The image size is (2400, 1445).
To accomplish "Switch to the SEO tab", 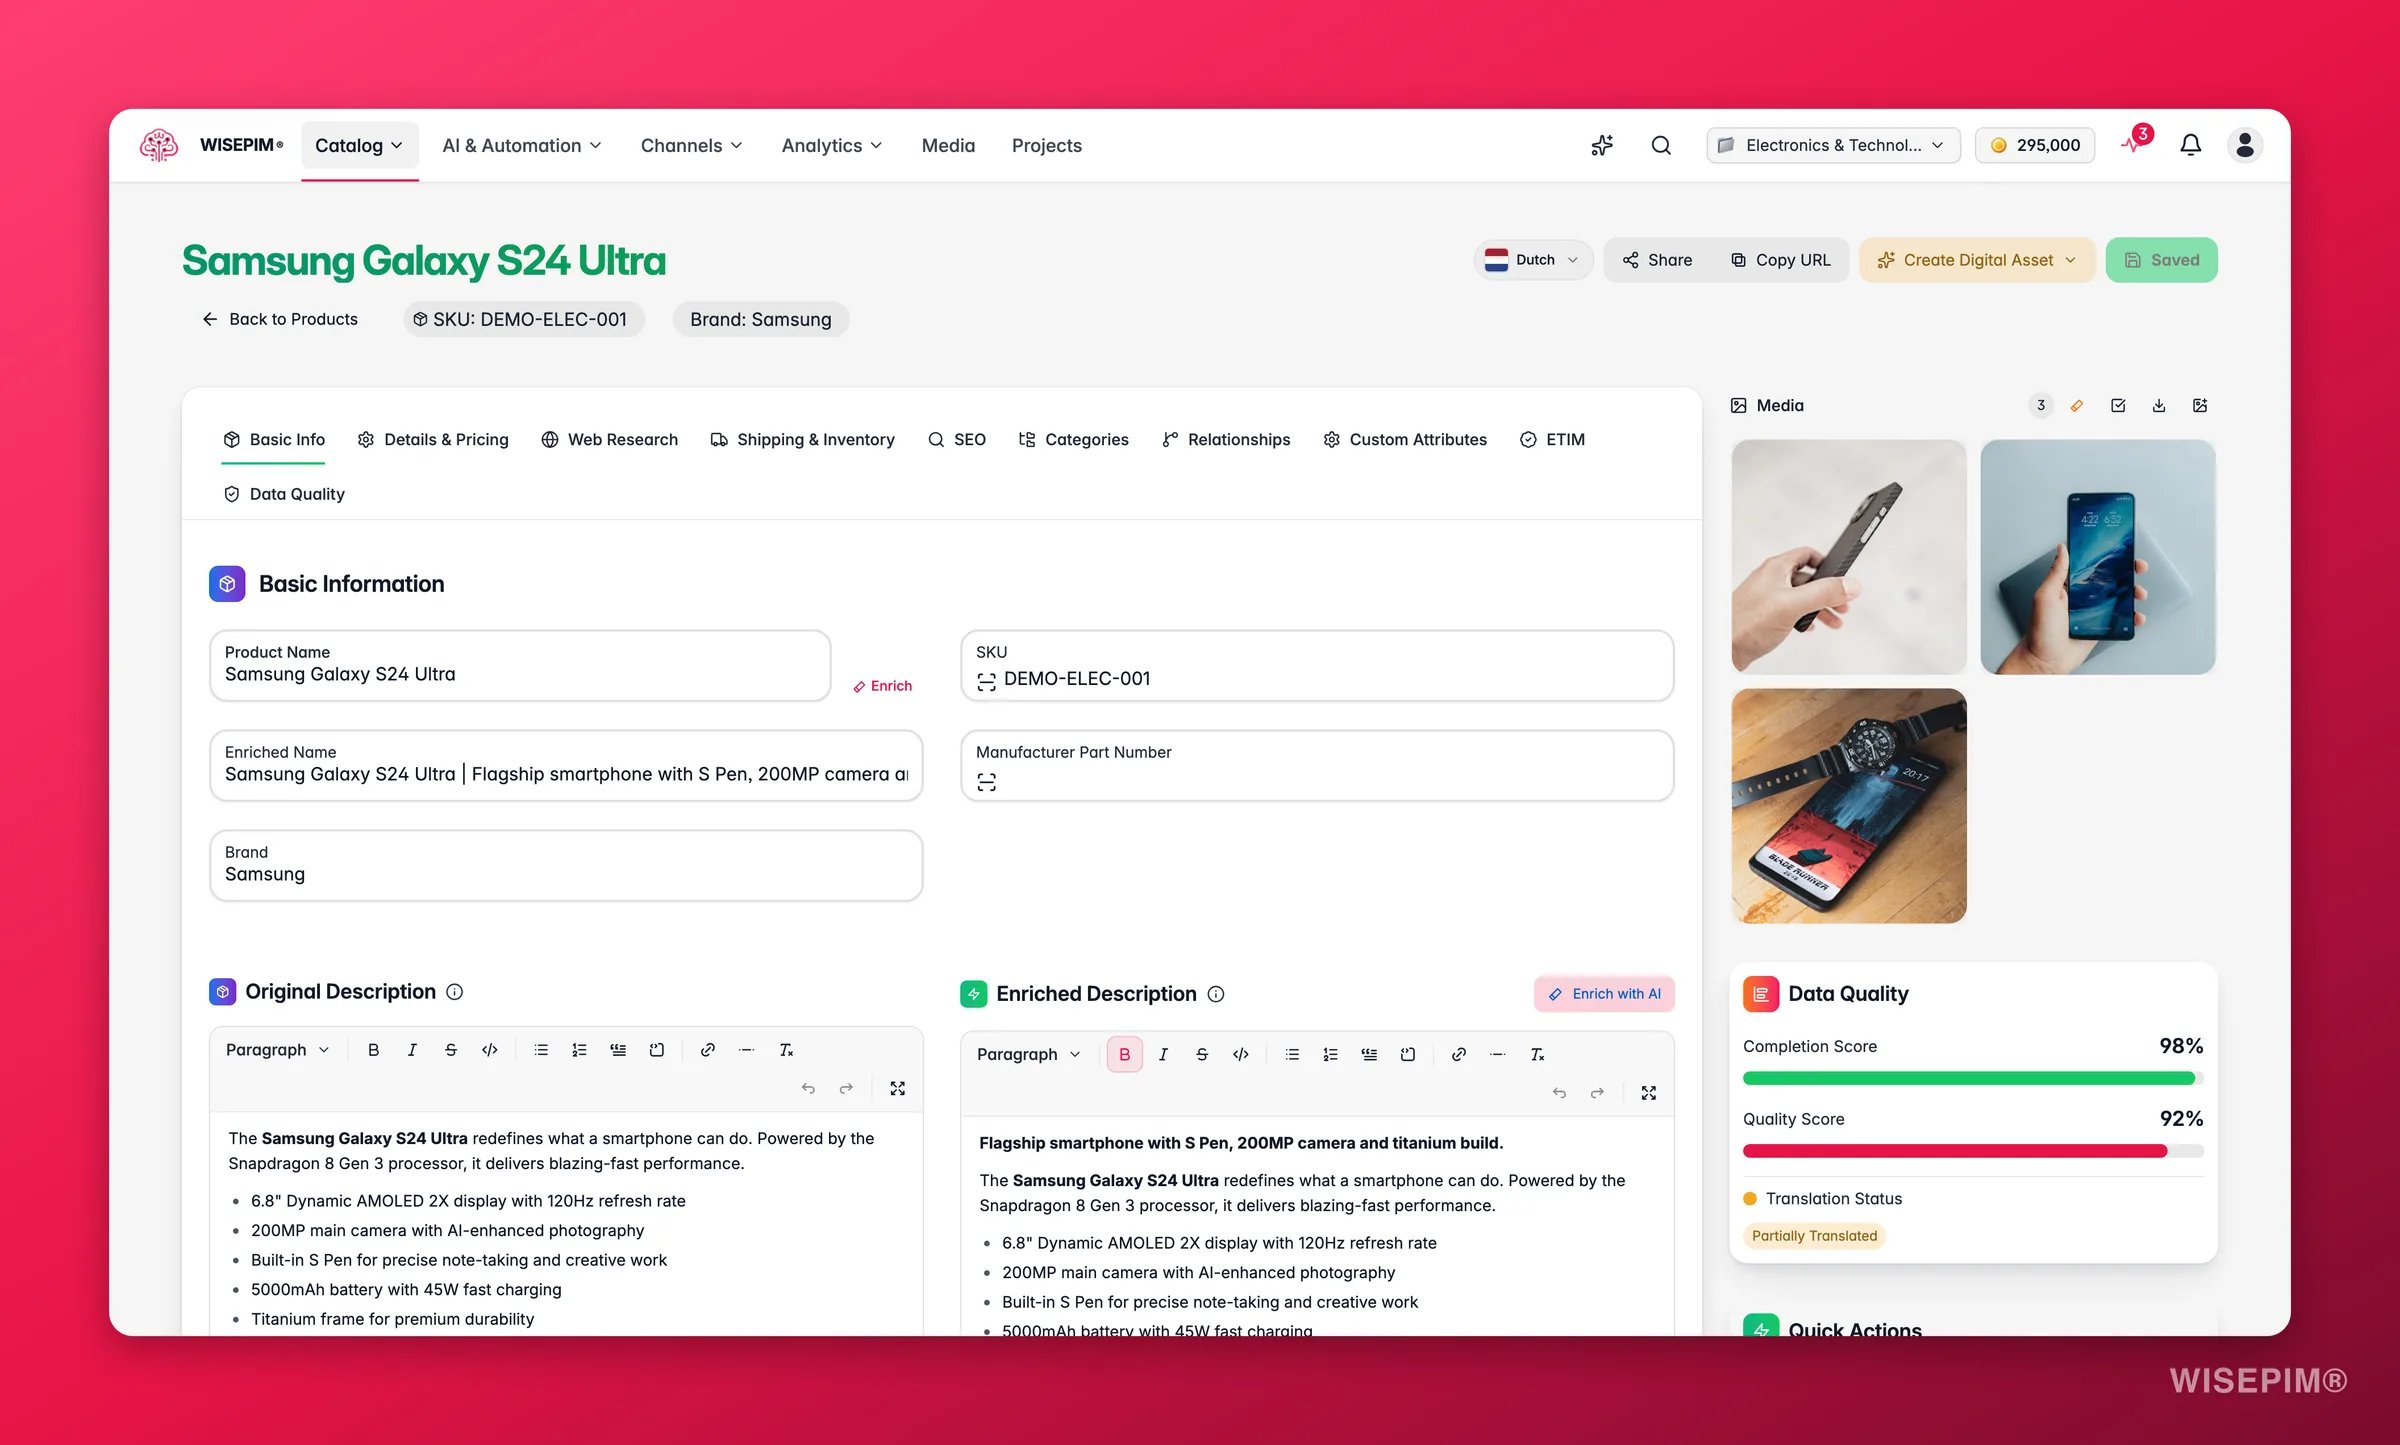I will tap(957, 439).
